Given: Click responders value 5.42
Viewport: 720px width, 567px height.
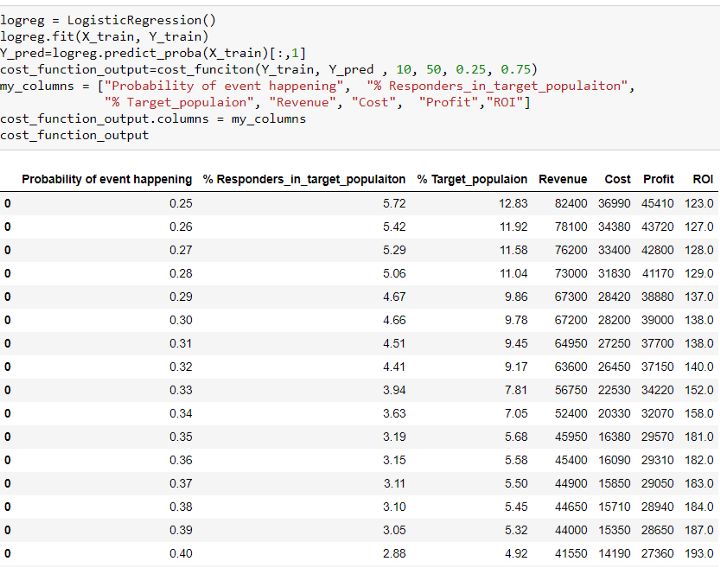Looking at the screenshot, I should pos(394,227).
